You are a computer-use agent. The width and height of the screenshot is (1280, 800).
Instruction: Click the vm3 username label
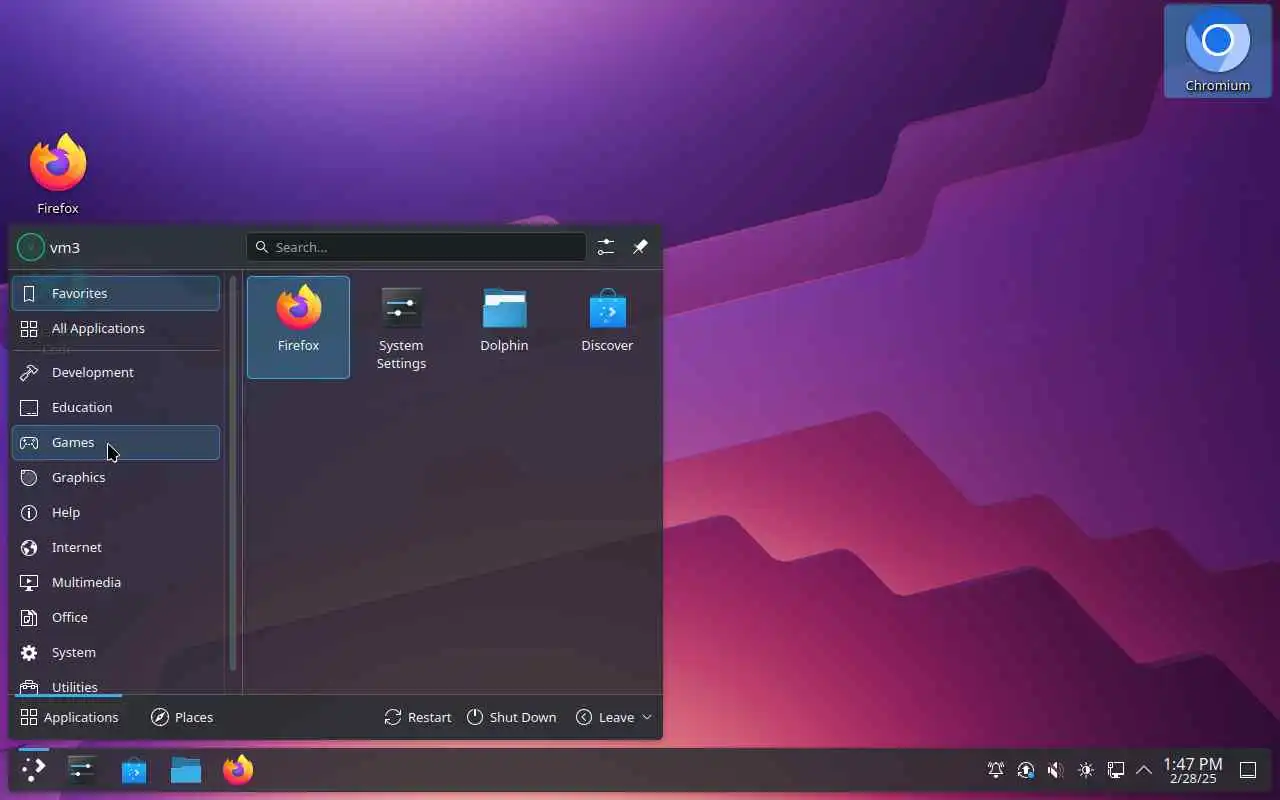point(65,247)
